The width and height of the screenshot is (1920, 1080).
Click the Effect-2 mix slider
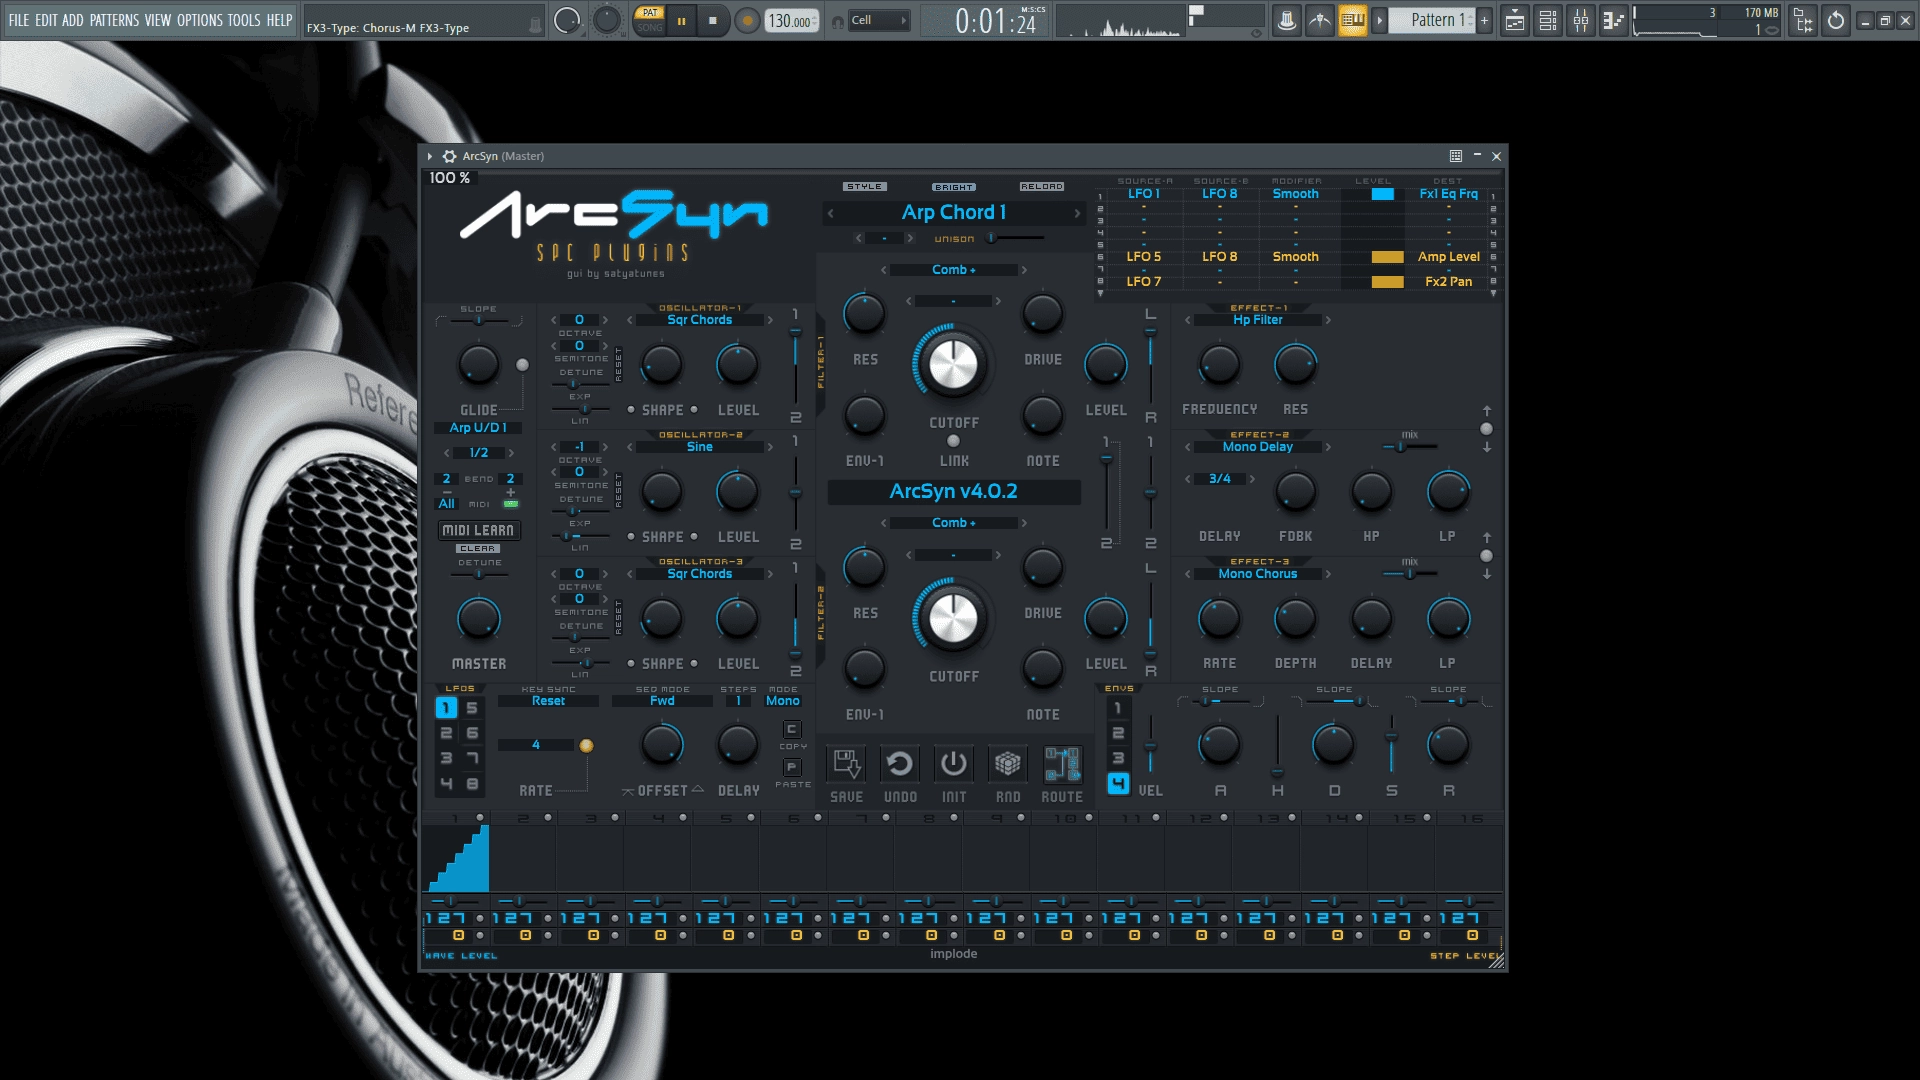click(1410, 447)
